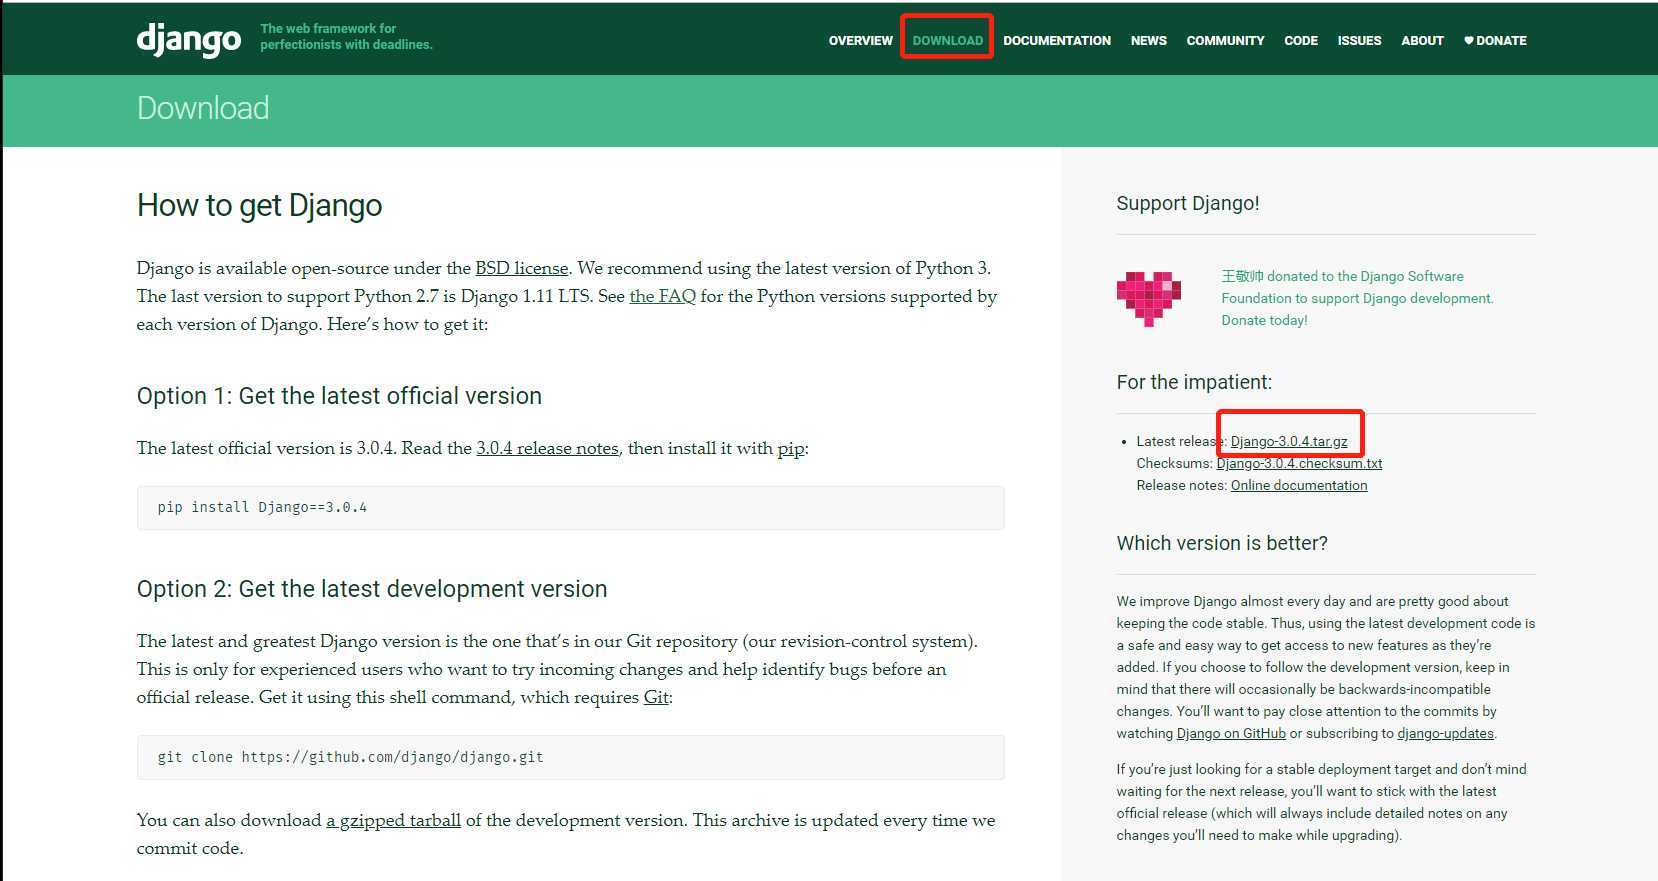The height and width of the screenshot is (881, 1658).
Task: Click the For the impatient: heading
Action: point(1194,382)
